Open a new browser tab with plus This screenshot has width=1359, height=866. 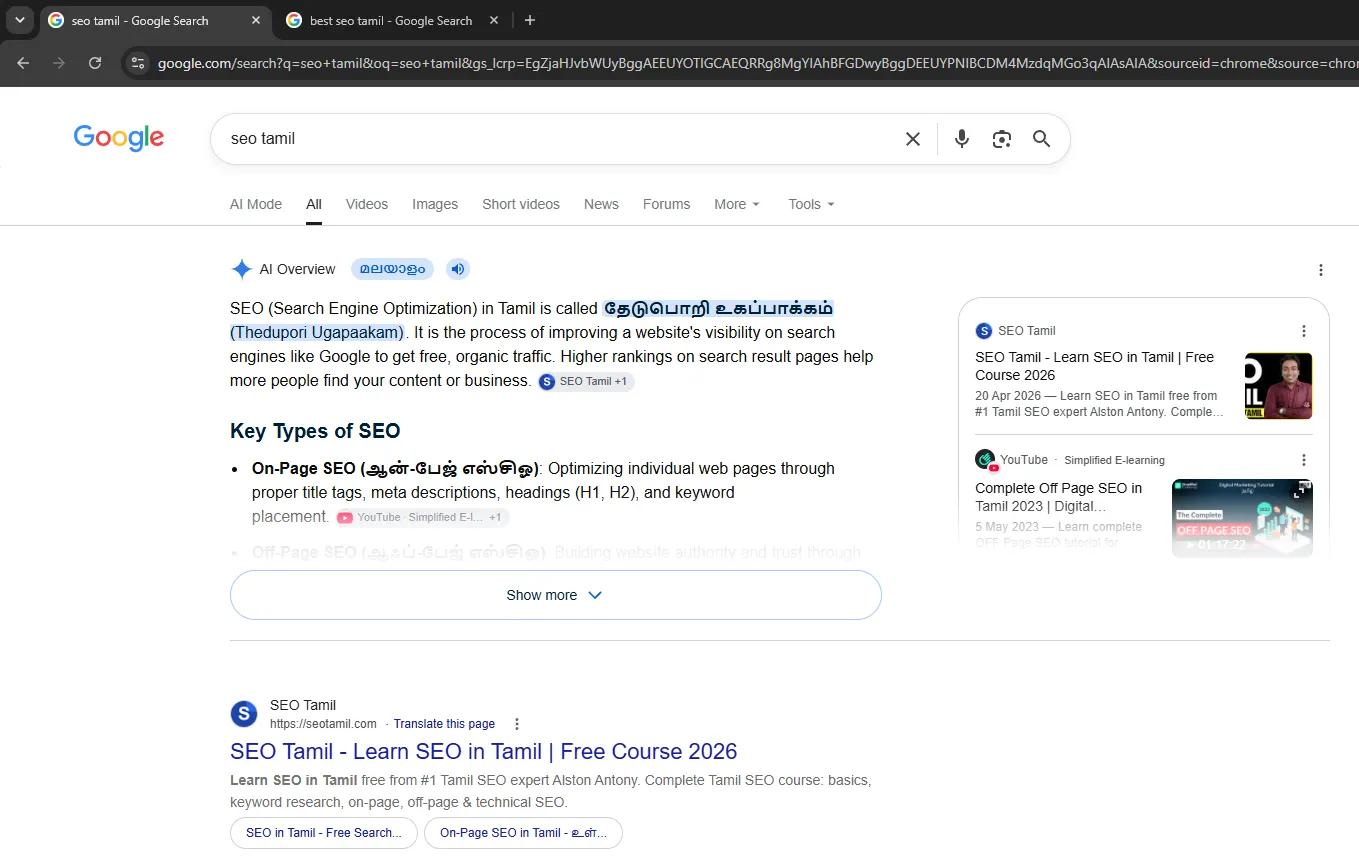click(530, 20)
